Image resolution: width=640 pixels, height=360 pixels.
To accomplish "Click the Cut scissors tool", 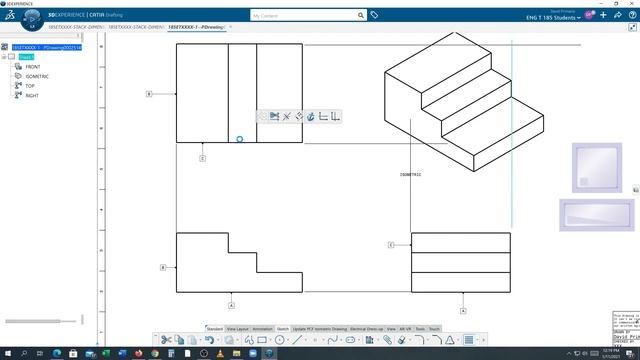I will [x=166, y=340].
